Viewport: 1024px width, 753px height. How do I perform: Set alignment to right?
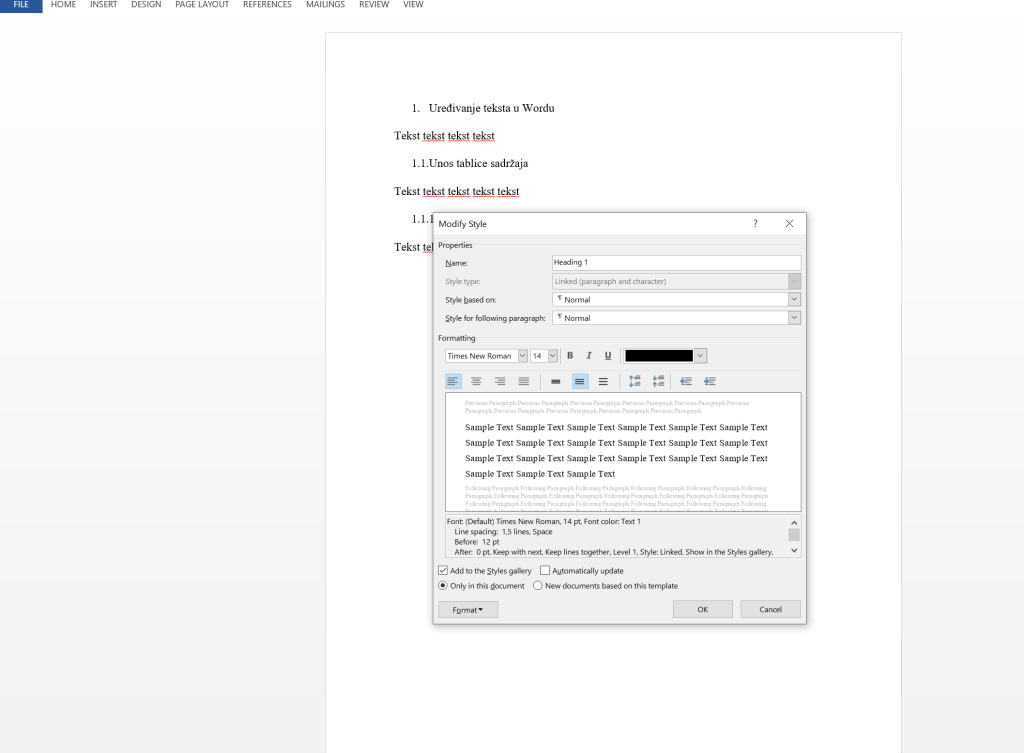[500, 381]
